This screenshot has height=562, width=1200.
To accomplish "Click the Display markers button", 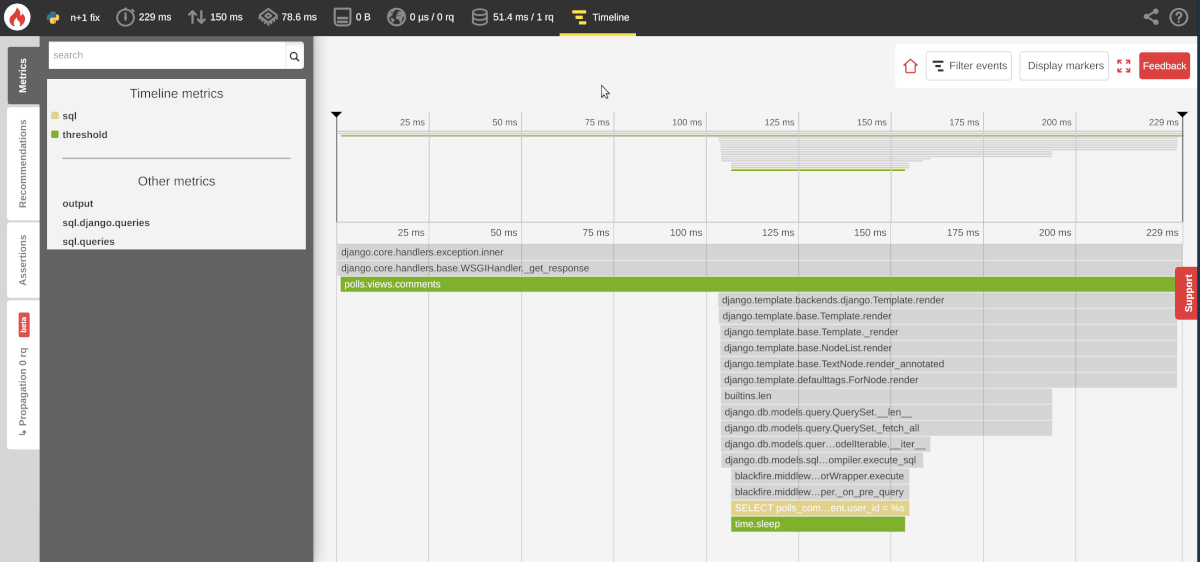I will [1064, 66].
